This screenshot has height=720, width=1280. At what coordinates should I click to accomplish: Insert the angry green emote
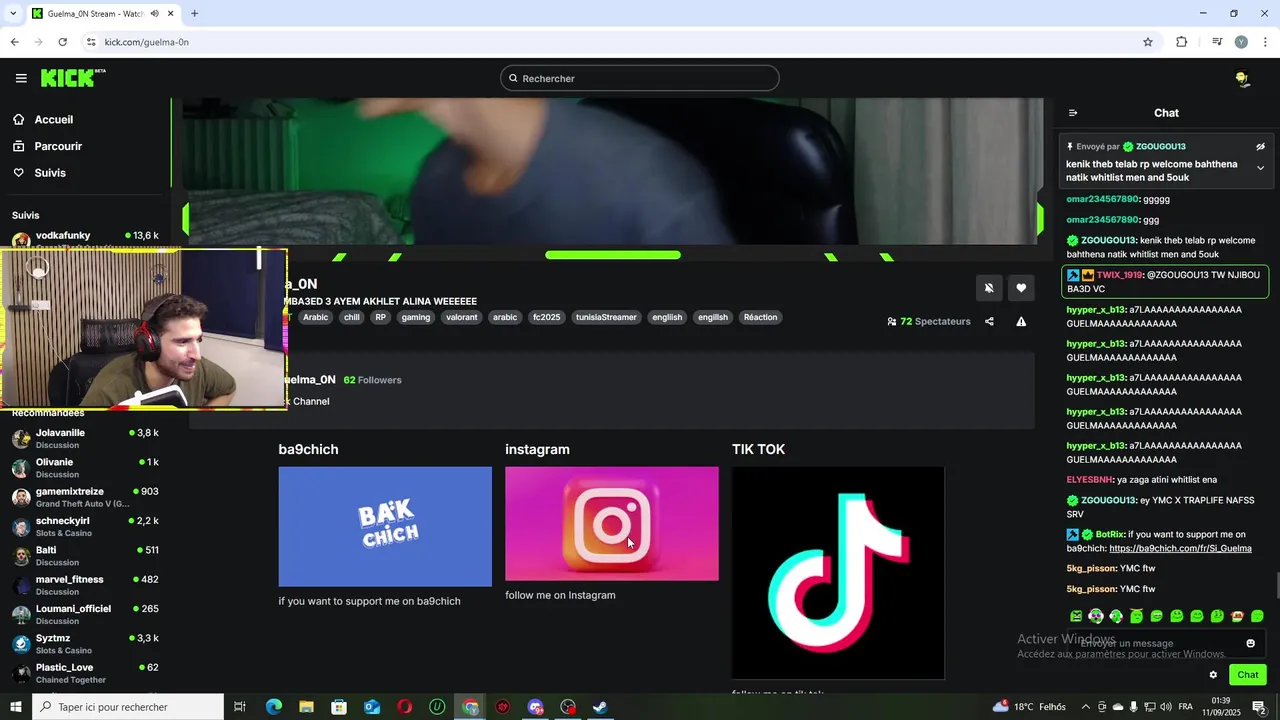click(1076, 616)
